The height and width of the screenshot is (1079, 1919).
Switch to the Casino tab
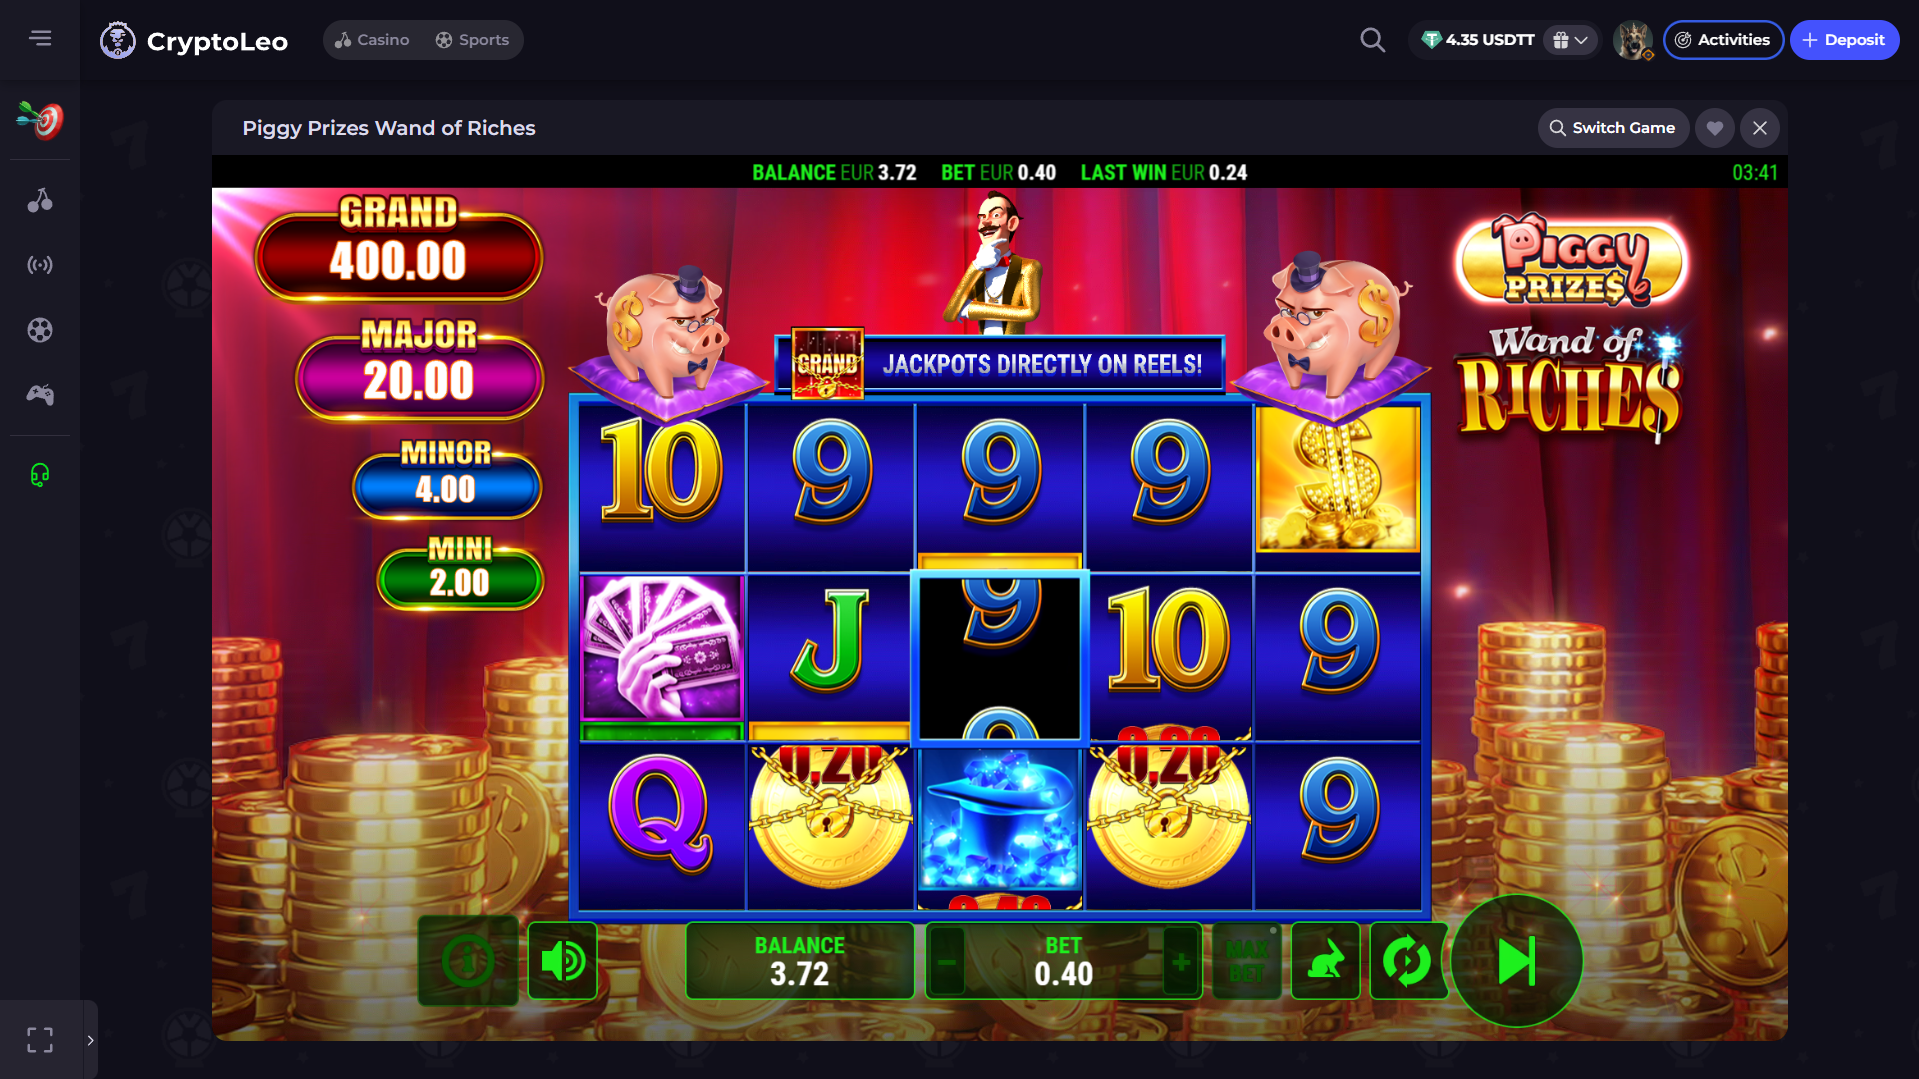(x=372, y=40)
